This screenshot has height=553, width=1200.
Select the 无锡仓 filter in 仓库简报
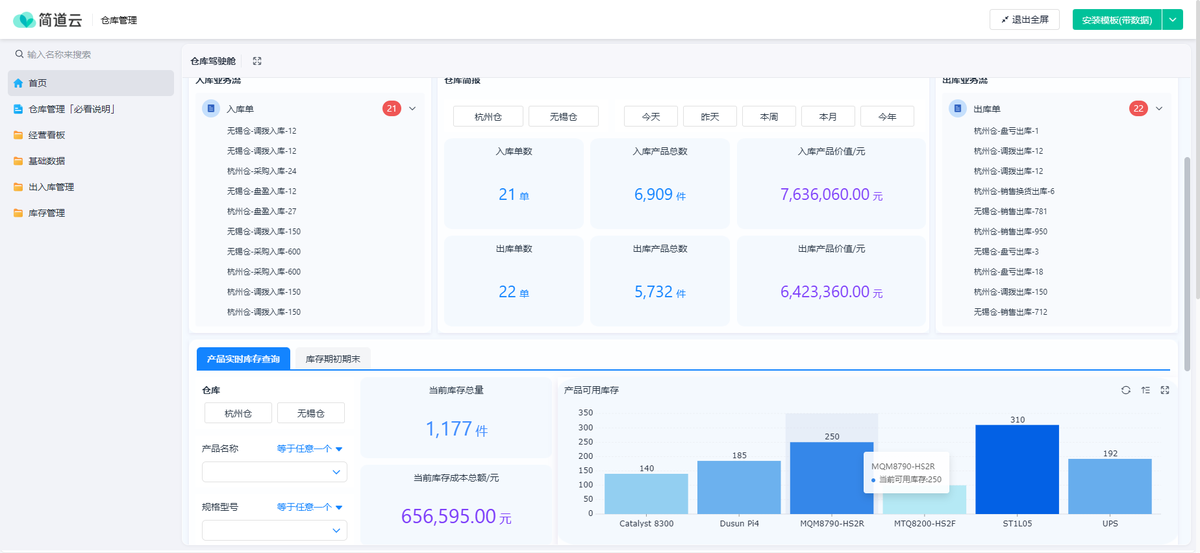coord(563,117)
